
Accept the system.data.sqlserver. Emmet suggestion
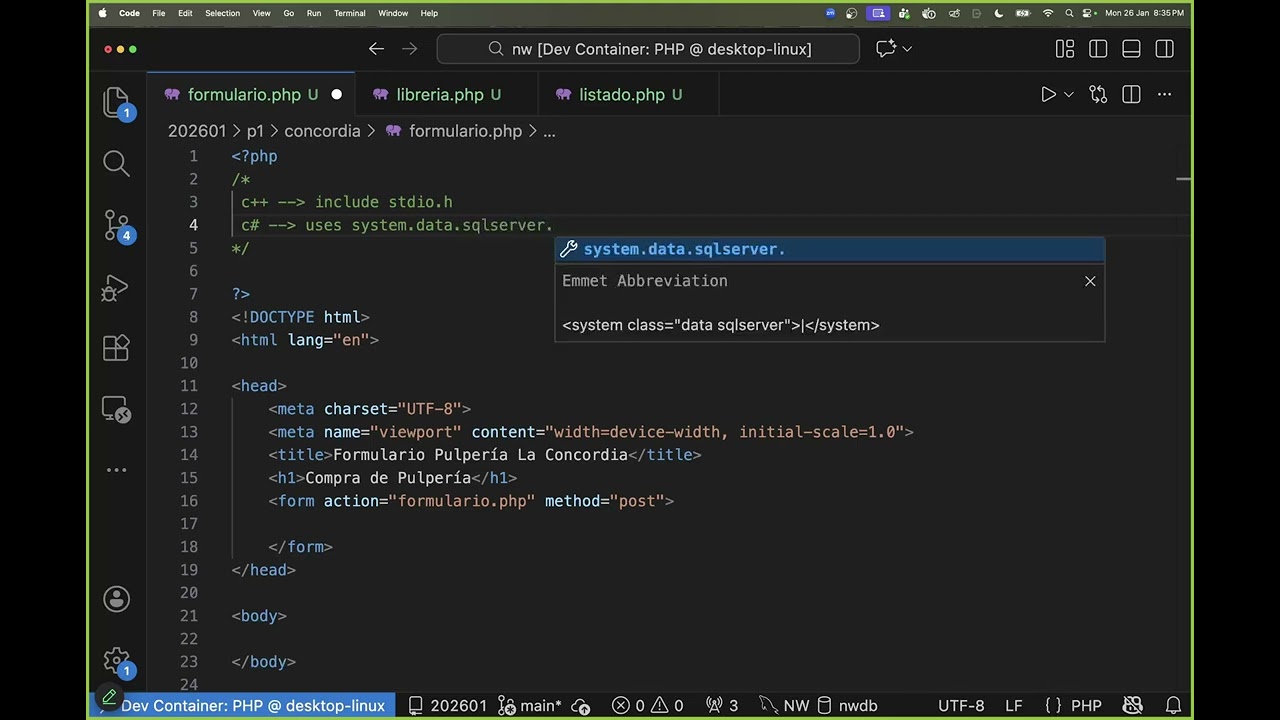(x=830, y=249)
